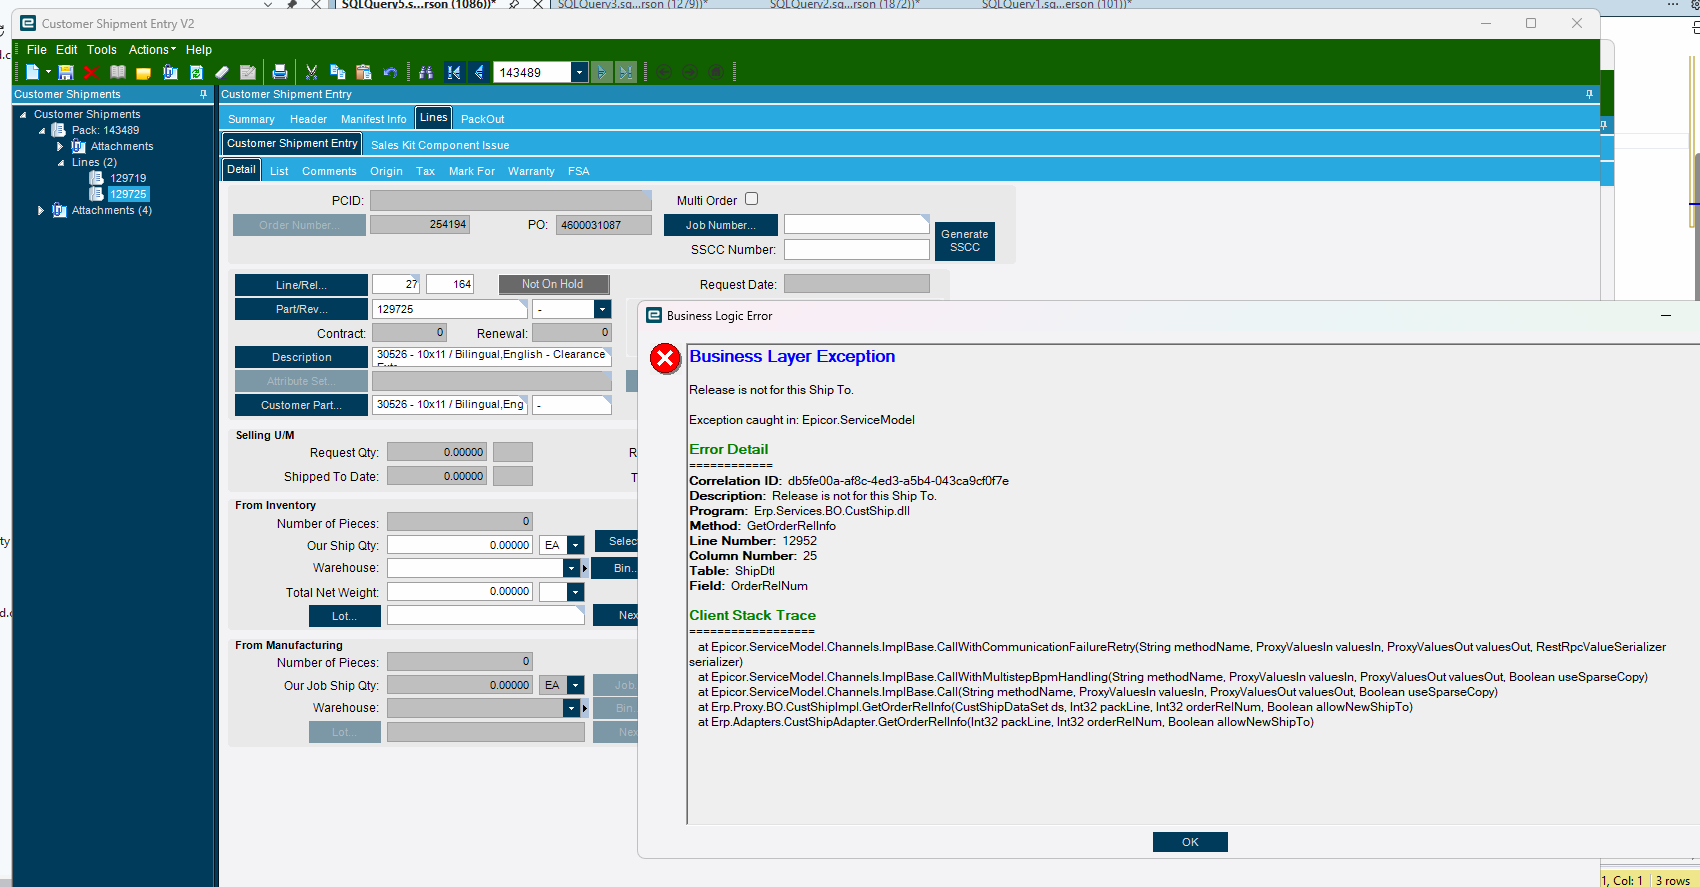
Task: Open the Our Ship Qty EA unit dropdown
Action: click(x=576, y=545)
